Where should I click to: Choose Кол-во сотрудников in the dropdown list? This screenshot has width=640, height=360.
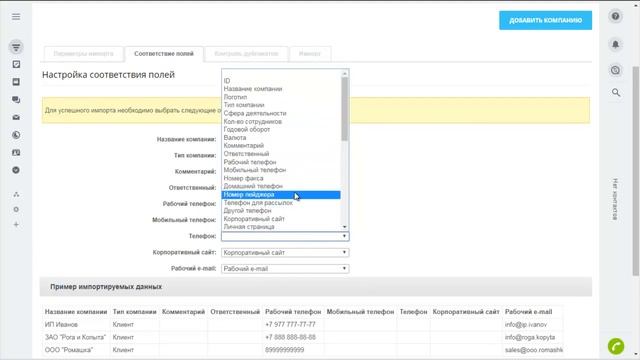coord(281,122)
